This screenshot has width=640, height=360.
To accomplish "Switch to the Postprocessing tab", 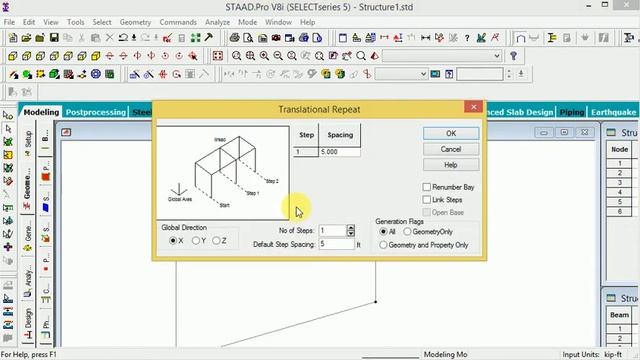I will (96, 112).
